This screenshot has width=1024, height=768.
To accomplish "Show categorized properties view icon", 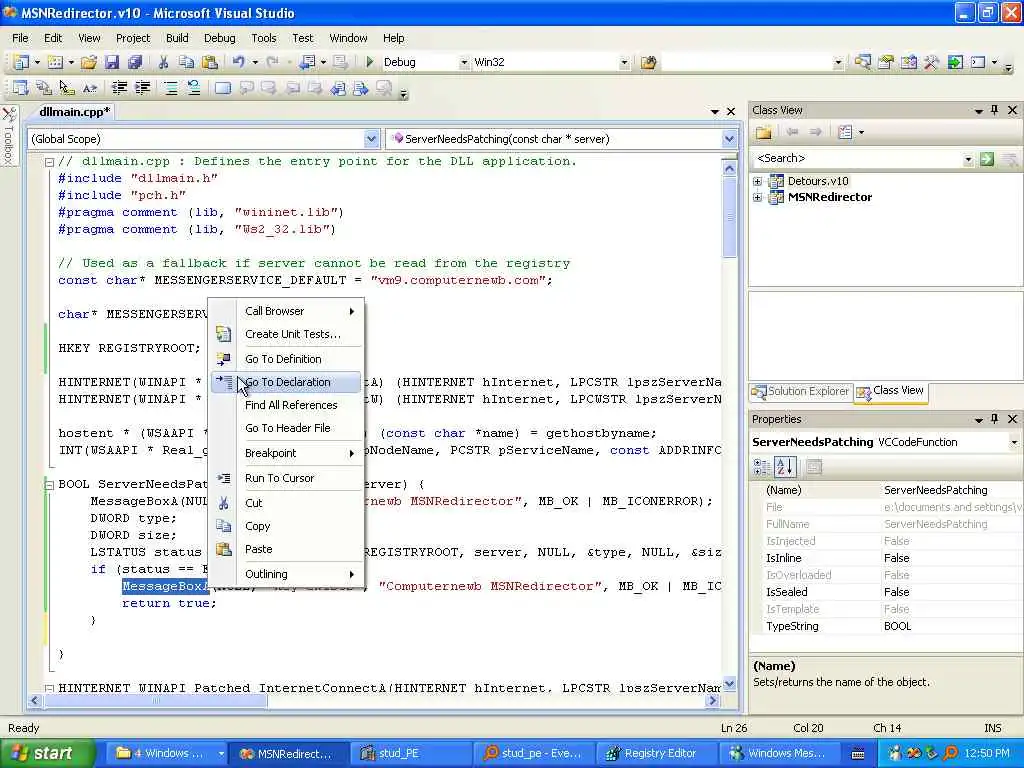I will pyautogui.click(x=761, y=466).
